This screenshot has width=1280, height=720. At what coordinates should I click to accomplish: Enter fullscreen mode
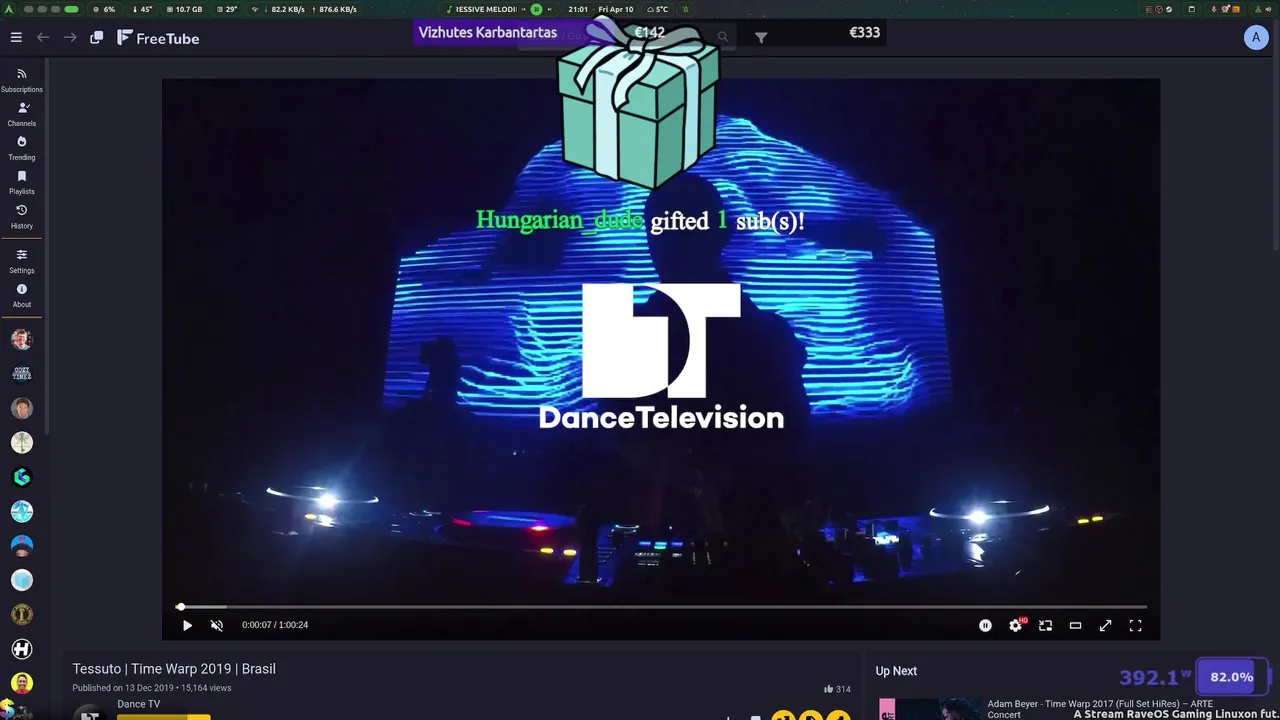tap(1135, 625)
